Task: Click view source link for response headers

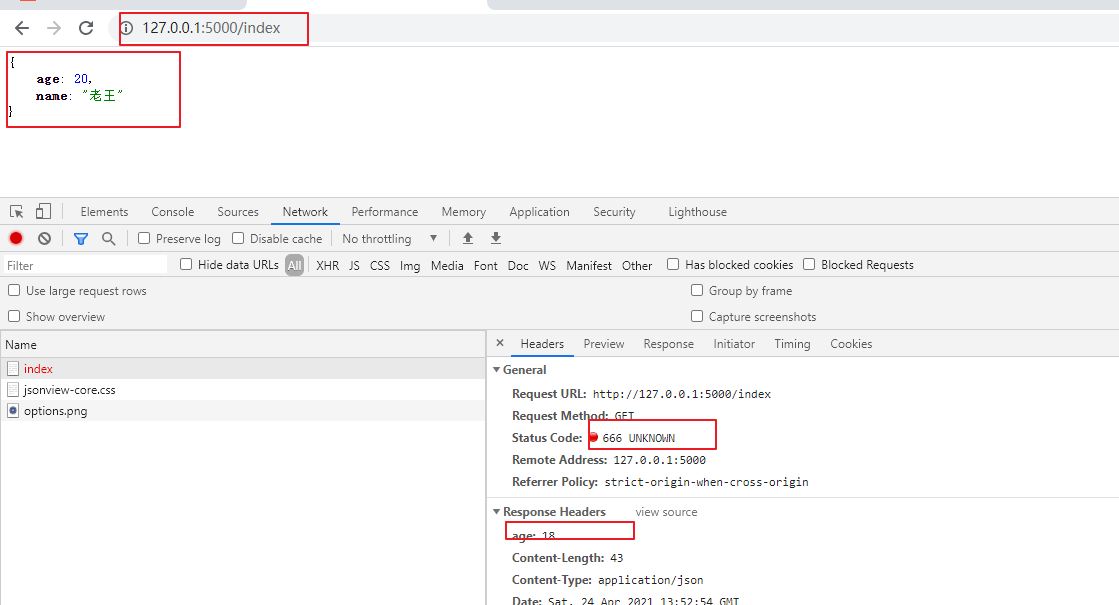Action: point(666,512)
